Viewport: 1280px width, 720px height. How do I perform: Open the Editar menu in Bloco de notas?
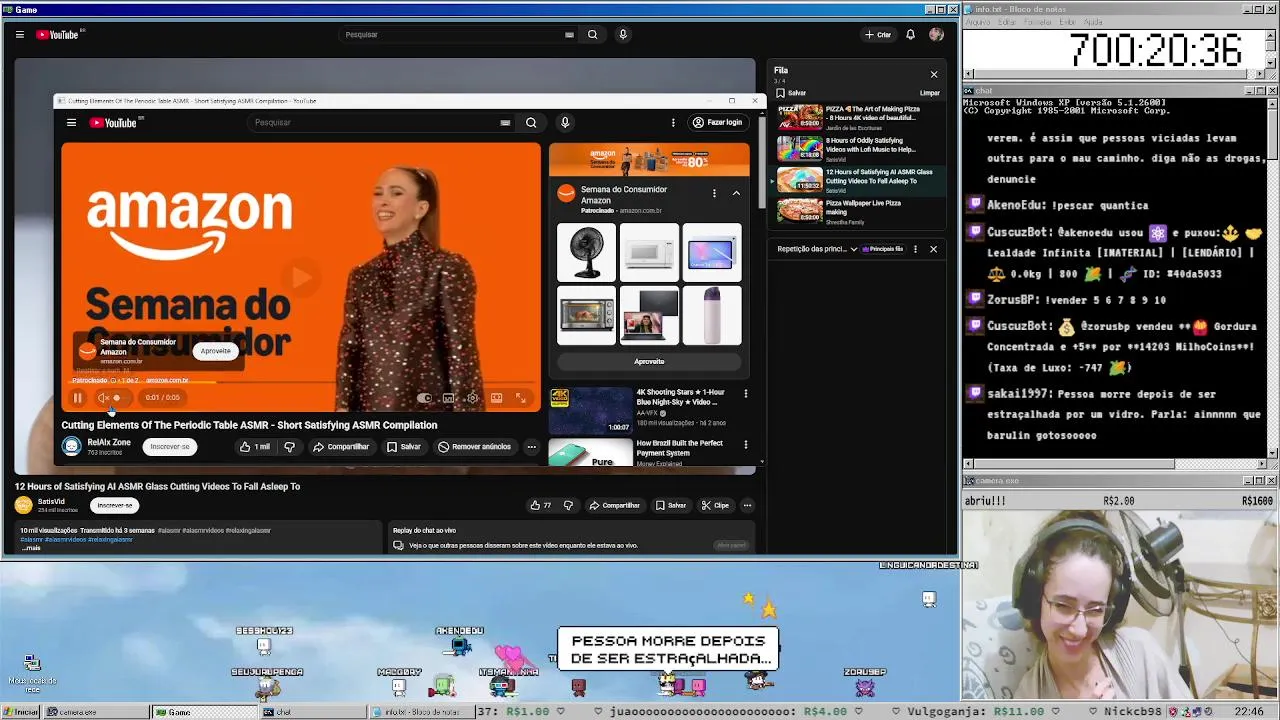click(1007, 22)
